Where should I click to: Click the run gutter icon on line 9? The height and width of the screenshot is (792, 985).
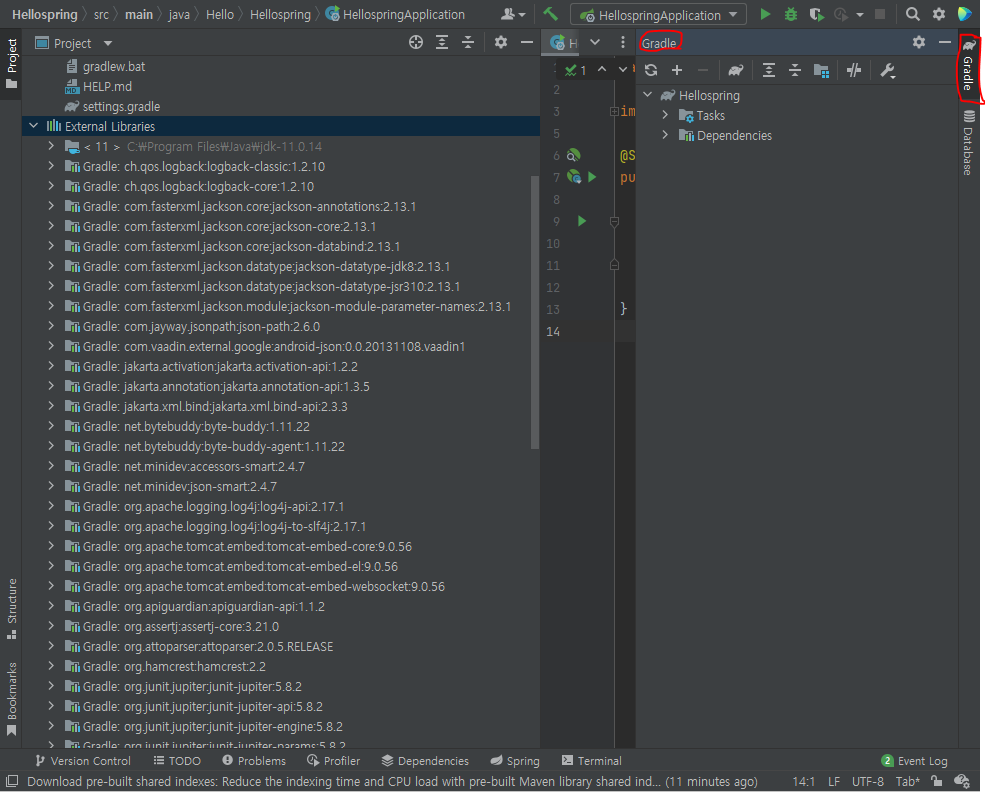click(x=582, y=221)
